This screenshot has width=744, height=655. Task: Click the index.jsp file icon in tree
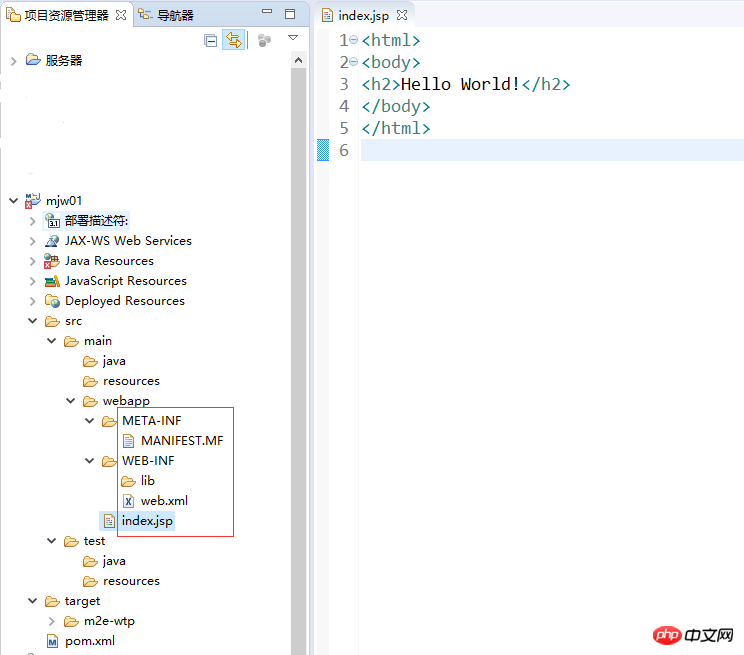109,521
